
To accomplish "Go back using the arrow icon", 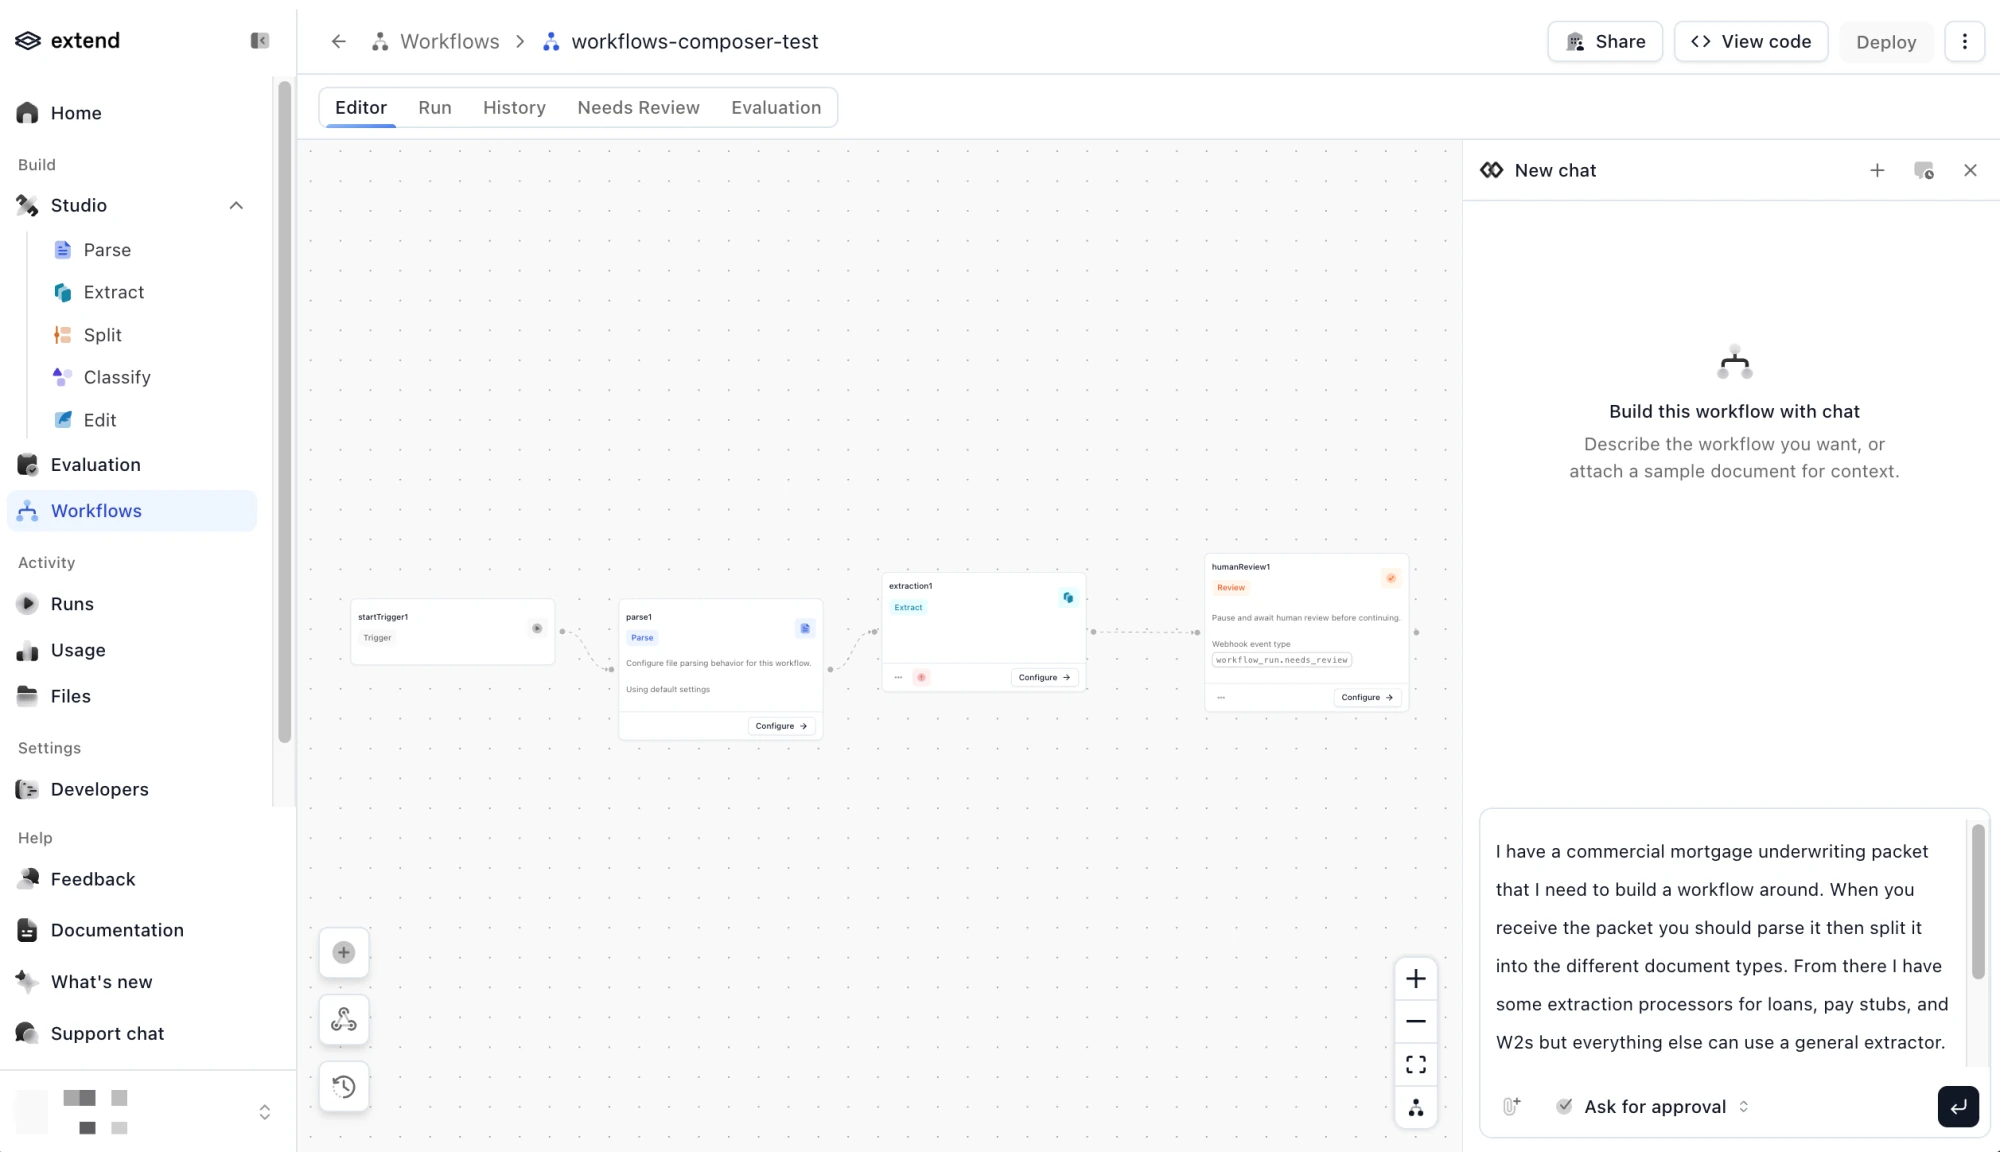I will point(339,42).
